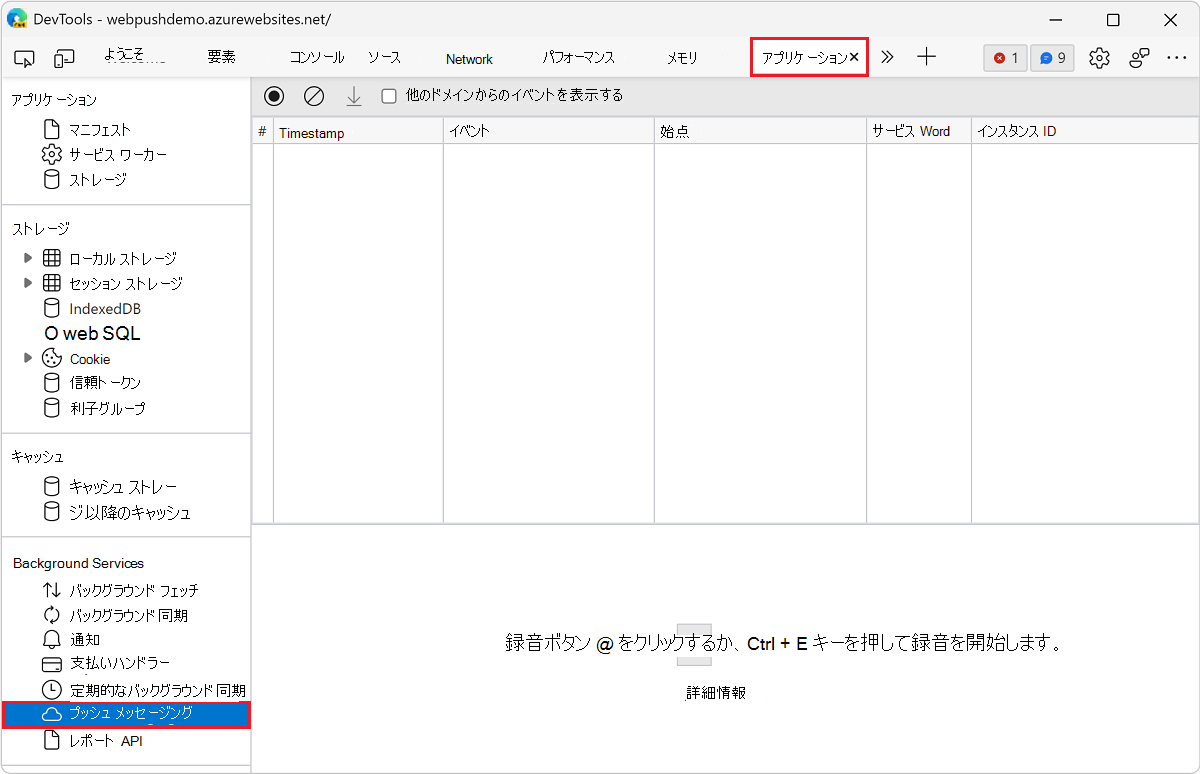Add a new tool panel with plus
1200x774 pixels.
[x=926, y=58]
